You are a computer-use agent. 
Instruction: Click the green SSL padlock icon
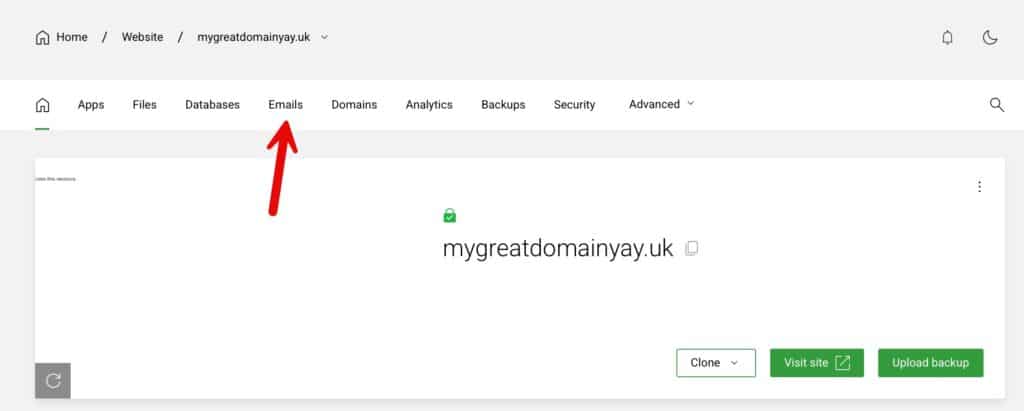[x=449, y=215]
